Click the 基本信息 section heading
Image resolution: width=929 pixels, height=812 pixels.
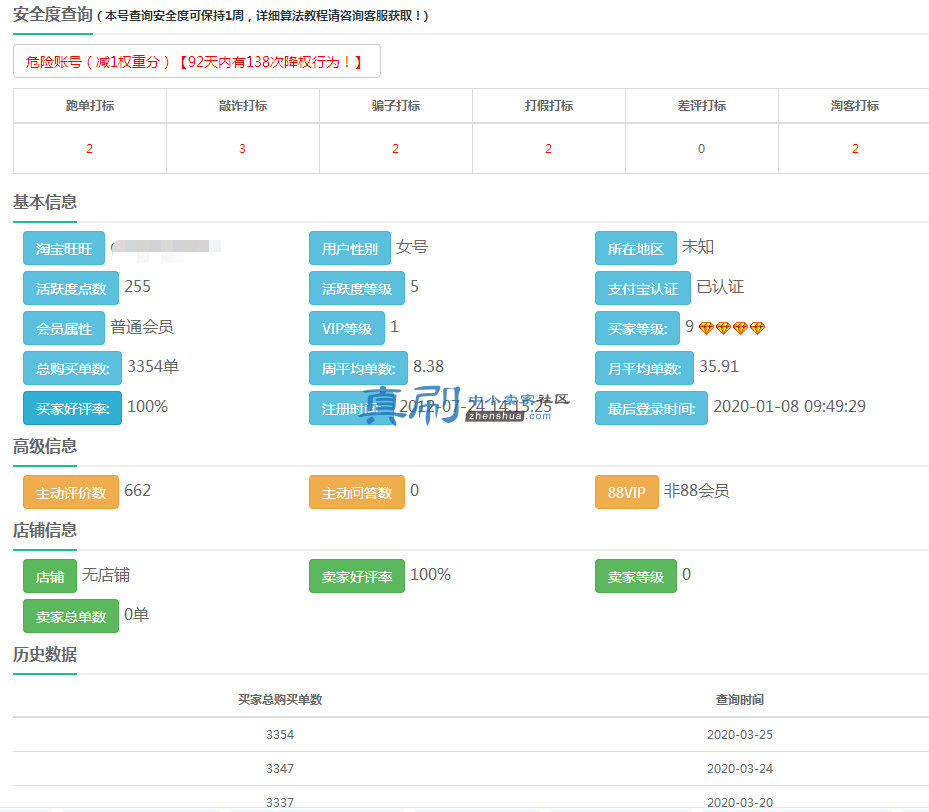click(45, 202)
